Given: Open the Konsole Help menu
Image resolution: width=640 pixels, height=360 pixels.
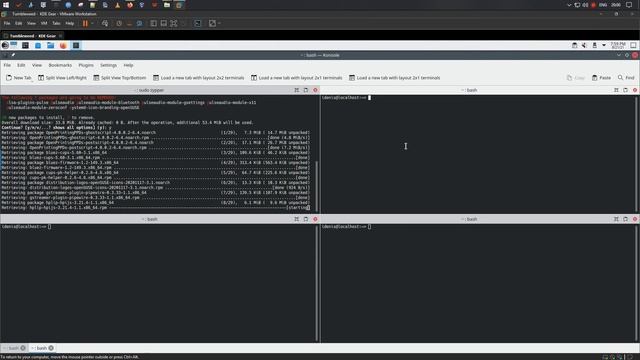Looking at the screenshot, I should [x=128, y=65].
